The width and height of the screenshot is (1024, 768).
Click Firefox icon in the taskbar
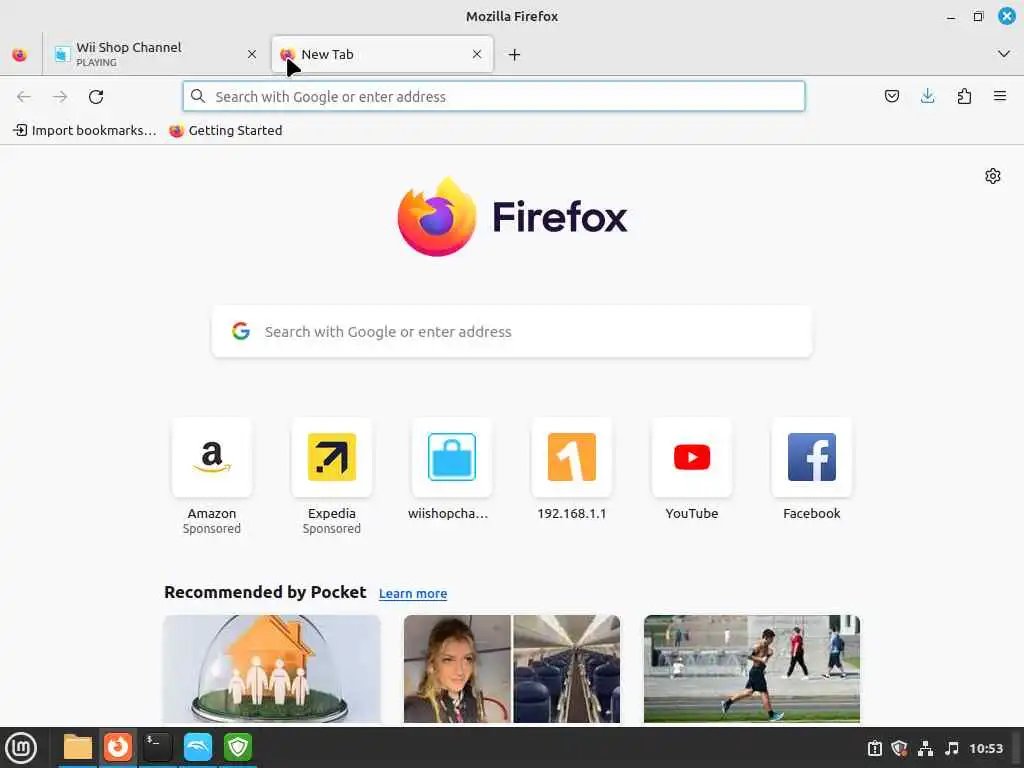point(118,747)
